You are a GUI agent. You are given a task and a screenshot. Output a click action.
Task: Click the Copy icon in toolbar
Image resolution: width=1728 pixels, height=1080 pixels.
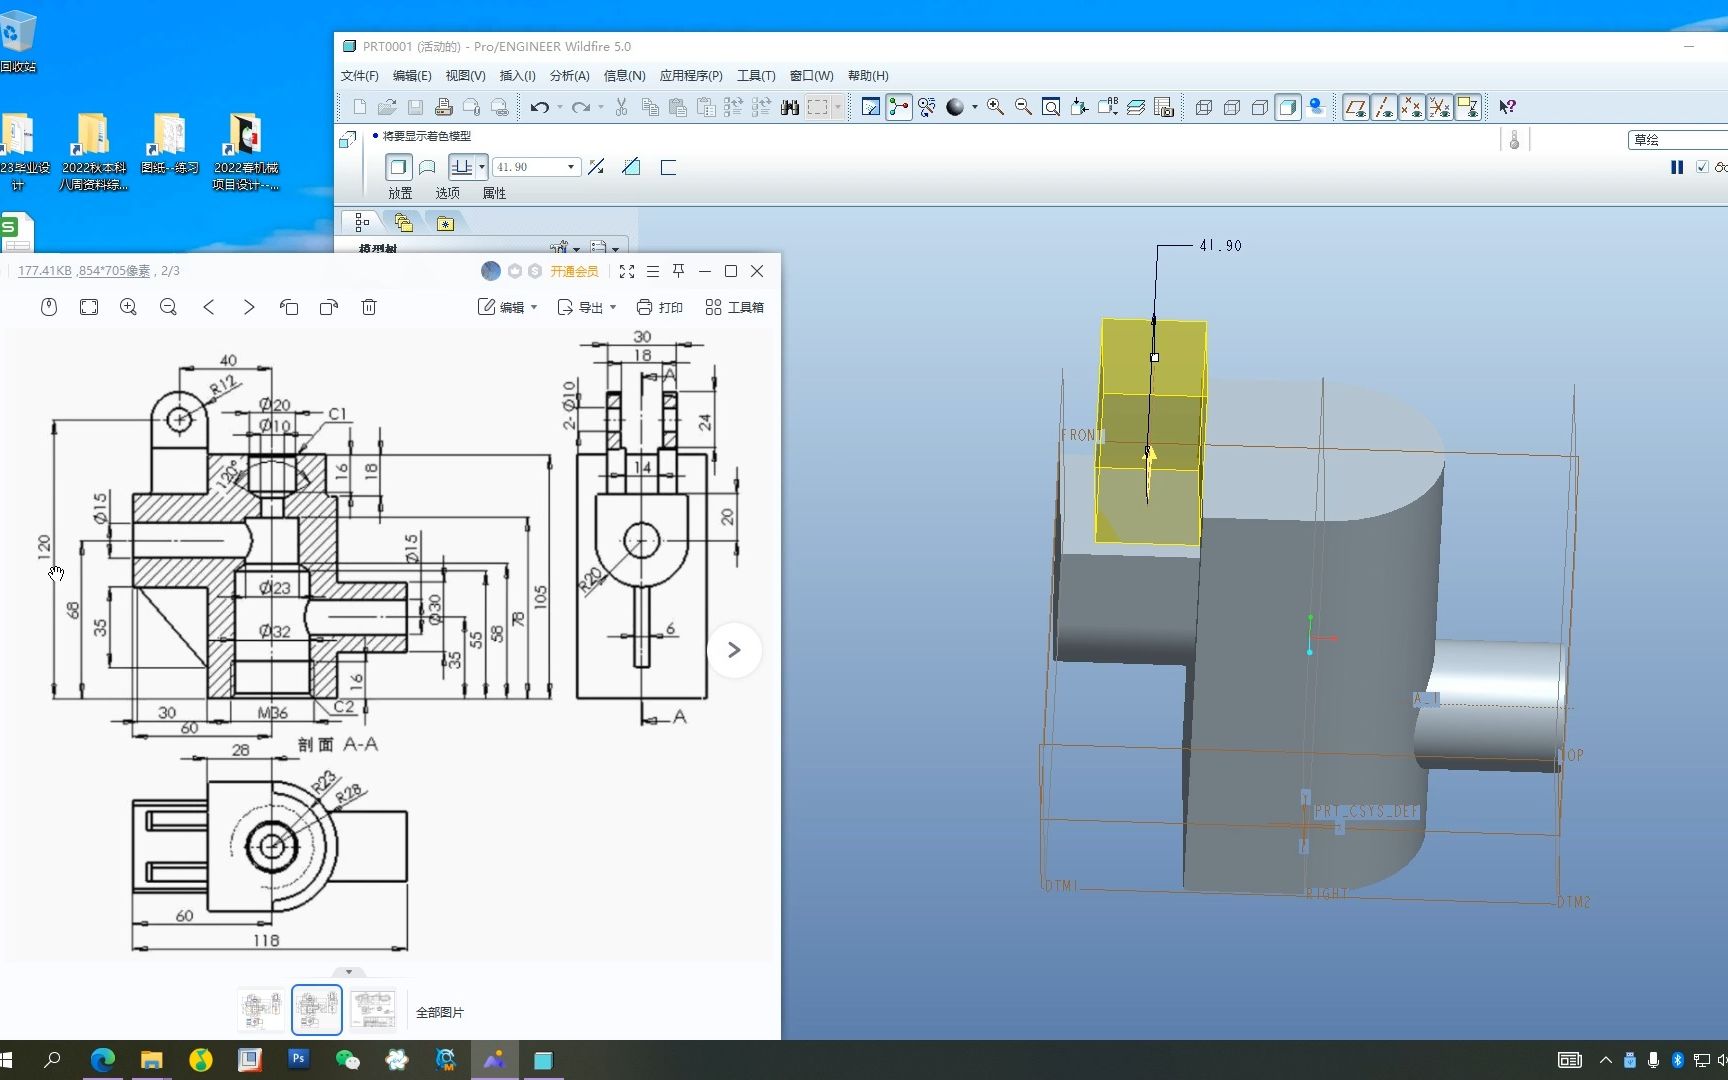pyautogui.click(x=650, y=107)
